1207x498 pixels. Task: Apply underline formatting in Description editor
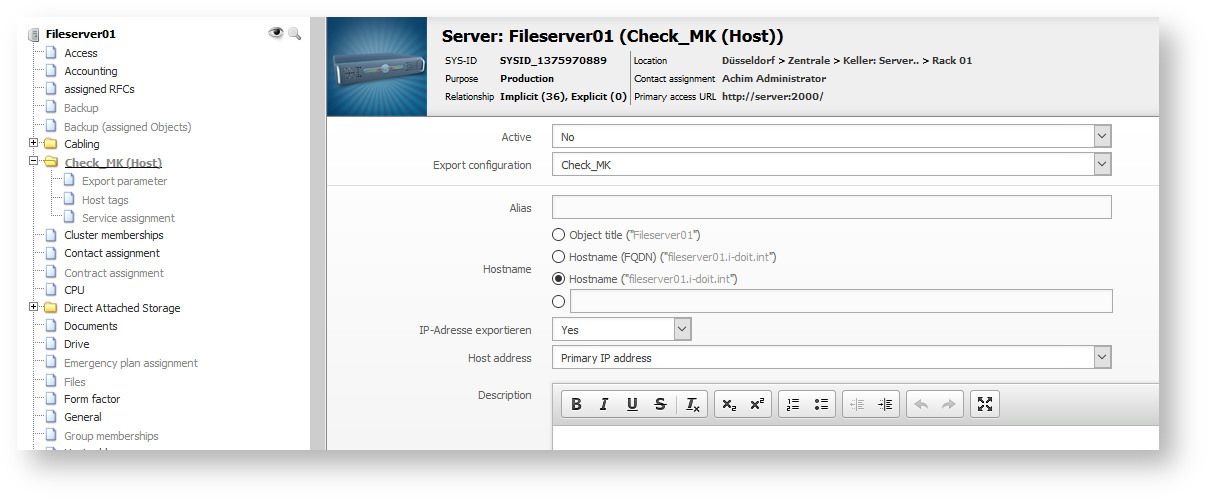[632, 404]
